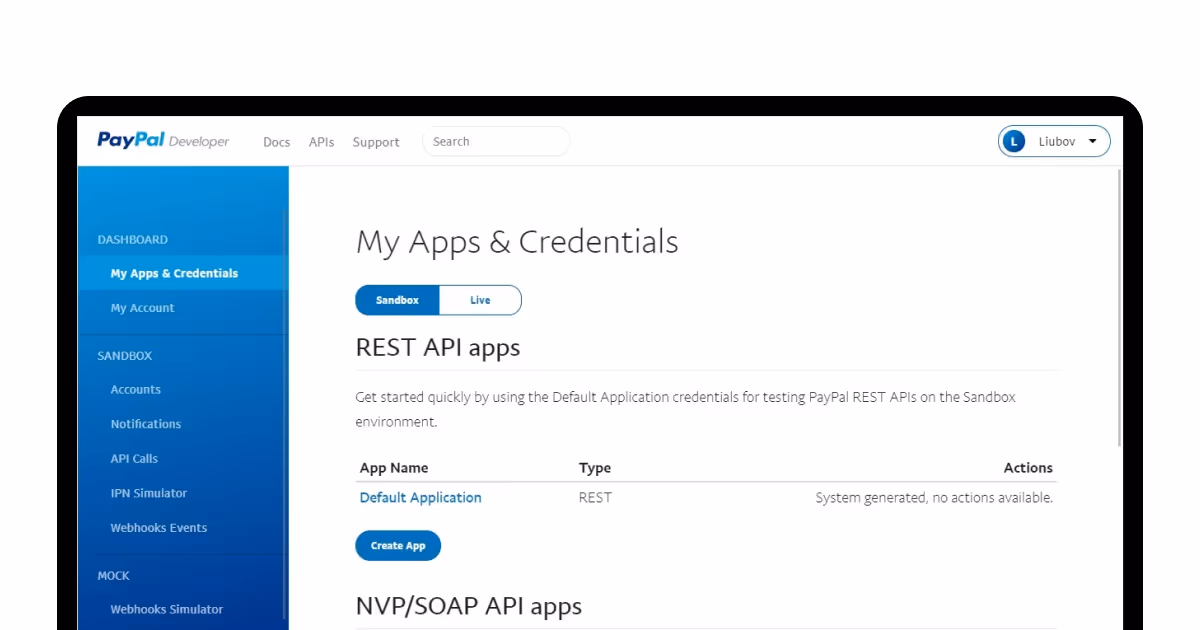Click the REST type cell

coord(595,497)
